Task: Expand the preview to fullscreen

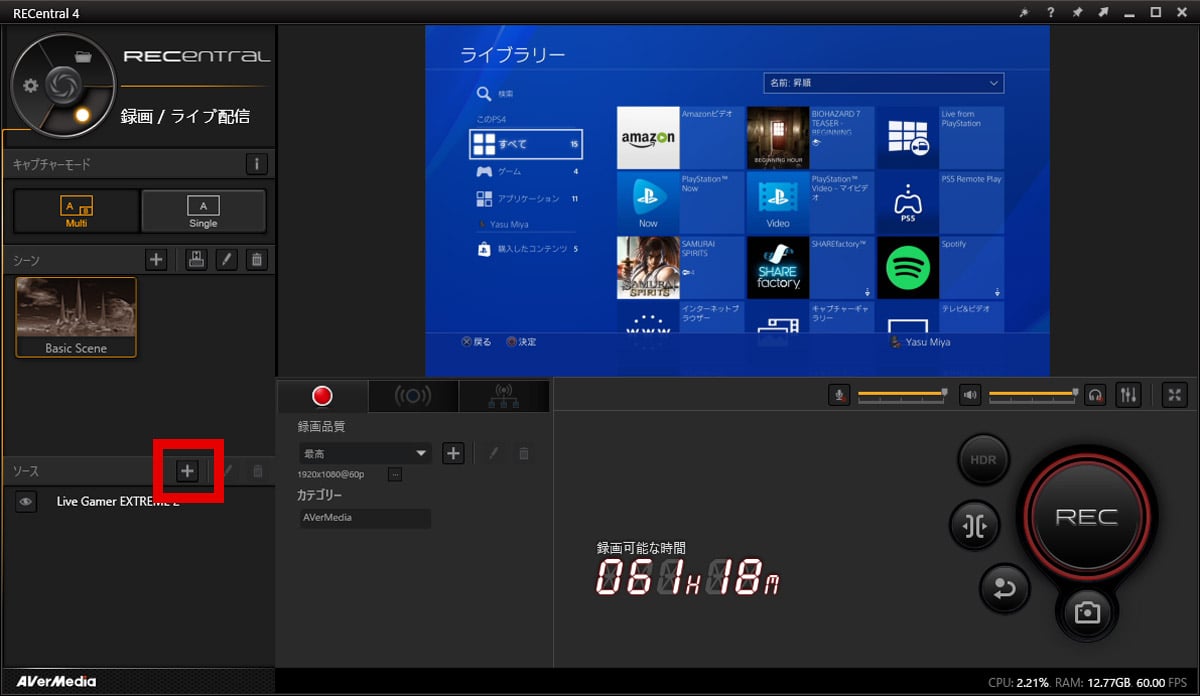Action: (x=1175, y=395)
